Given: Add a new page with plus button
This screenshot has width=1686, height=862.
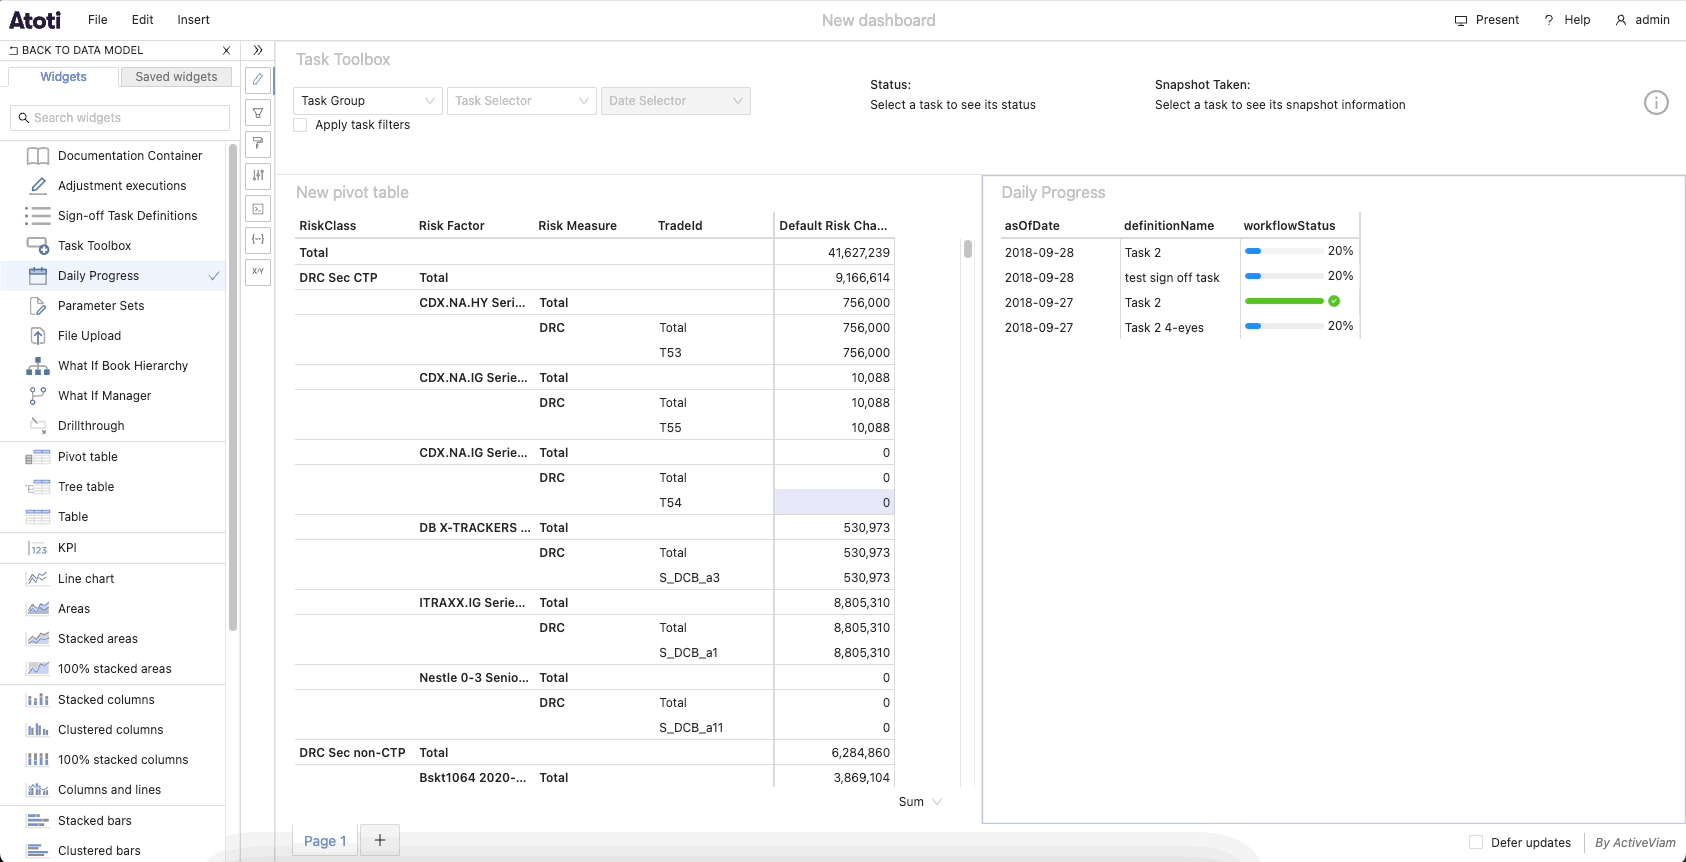Looking at the screenshot, I should coord(380,841).
